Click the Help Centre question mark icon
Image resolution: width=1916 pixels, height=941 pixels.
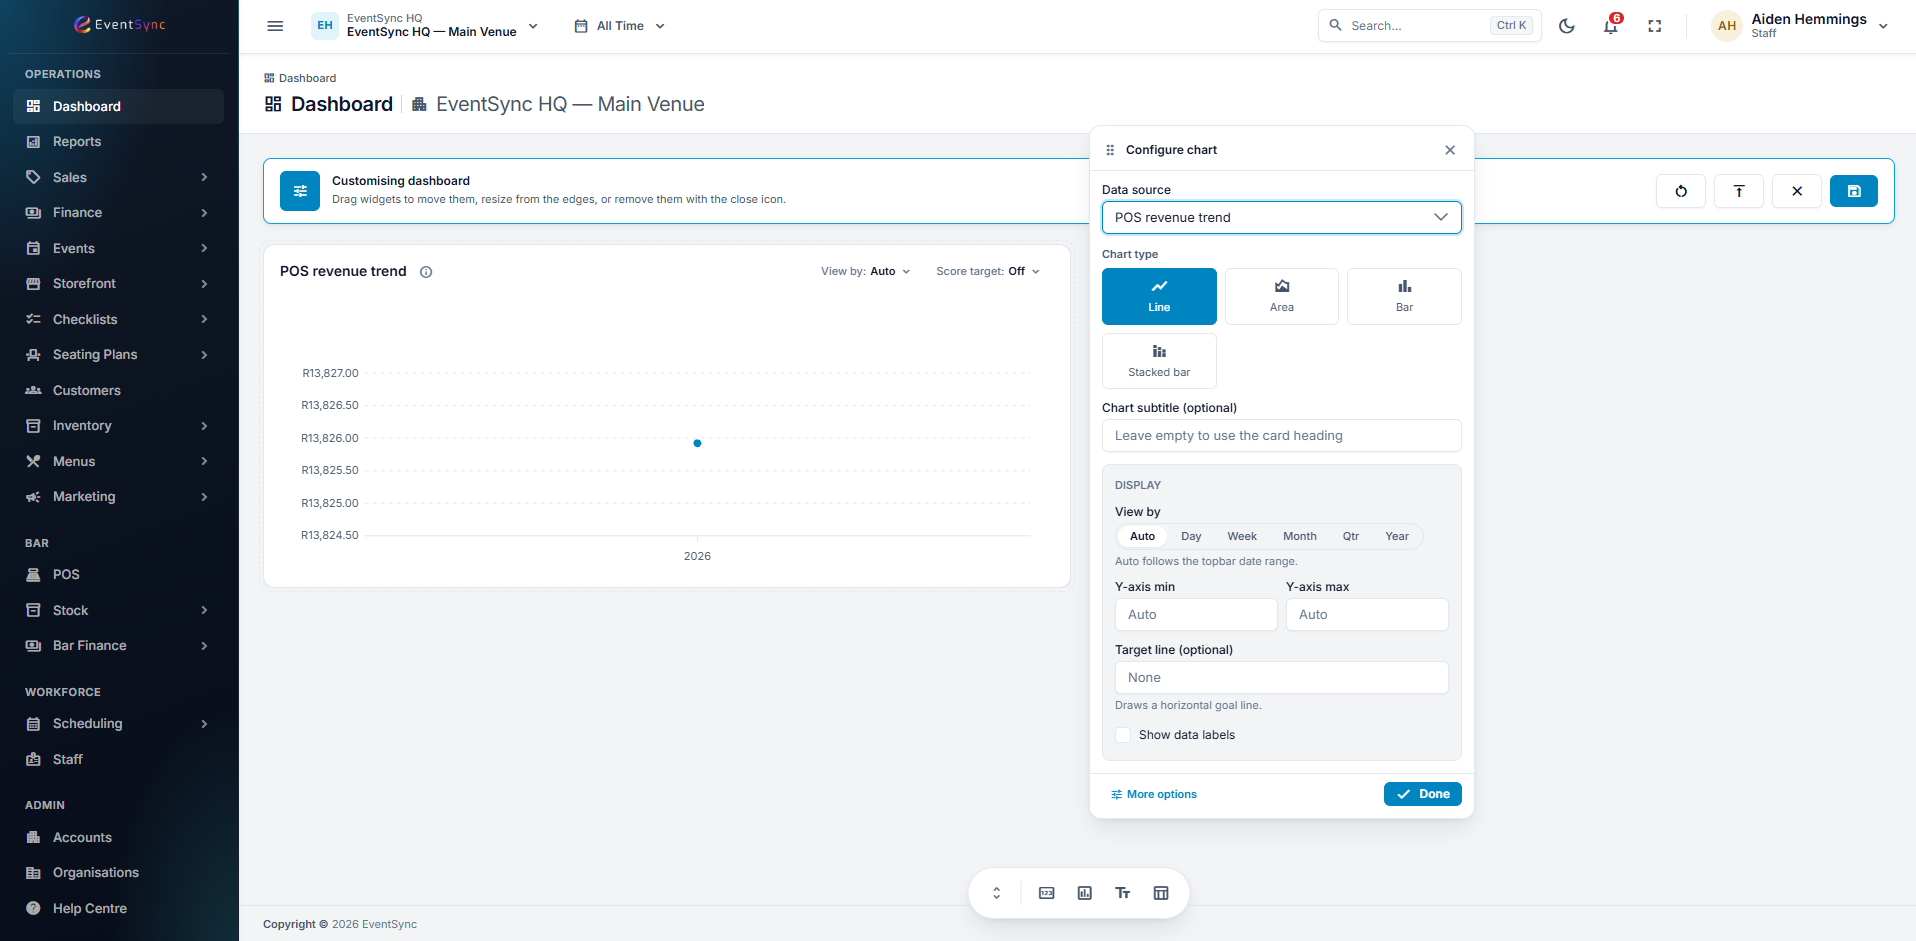click(33, 908)
